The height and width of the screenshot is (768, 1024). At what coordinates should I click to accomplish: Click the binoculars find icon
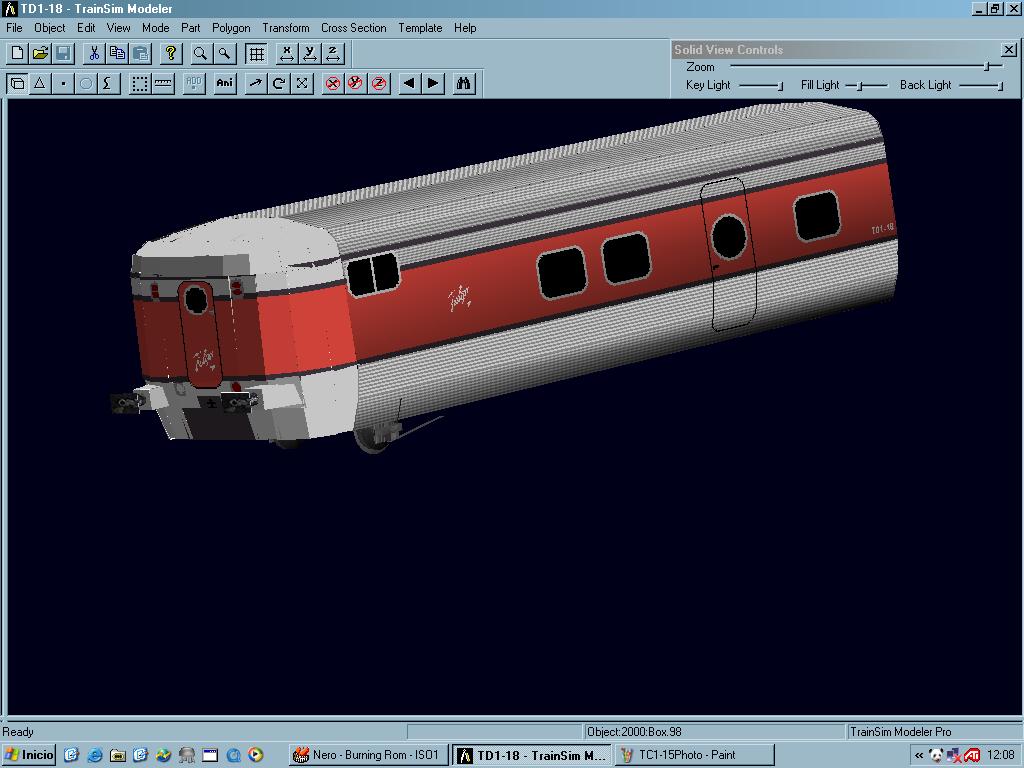coord(463,84)
